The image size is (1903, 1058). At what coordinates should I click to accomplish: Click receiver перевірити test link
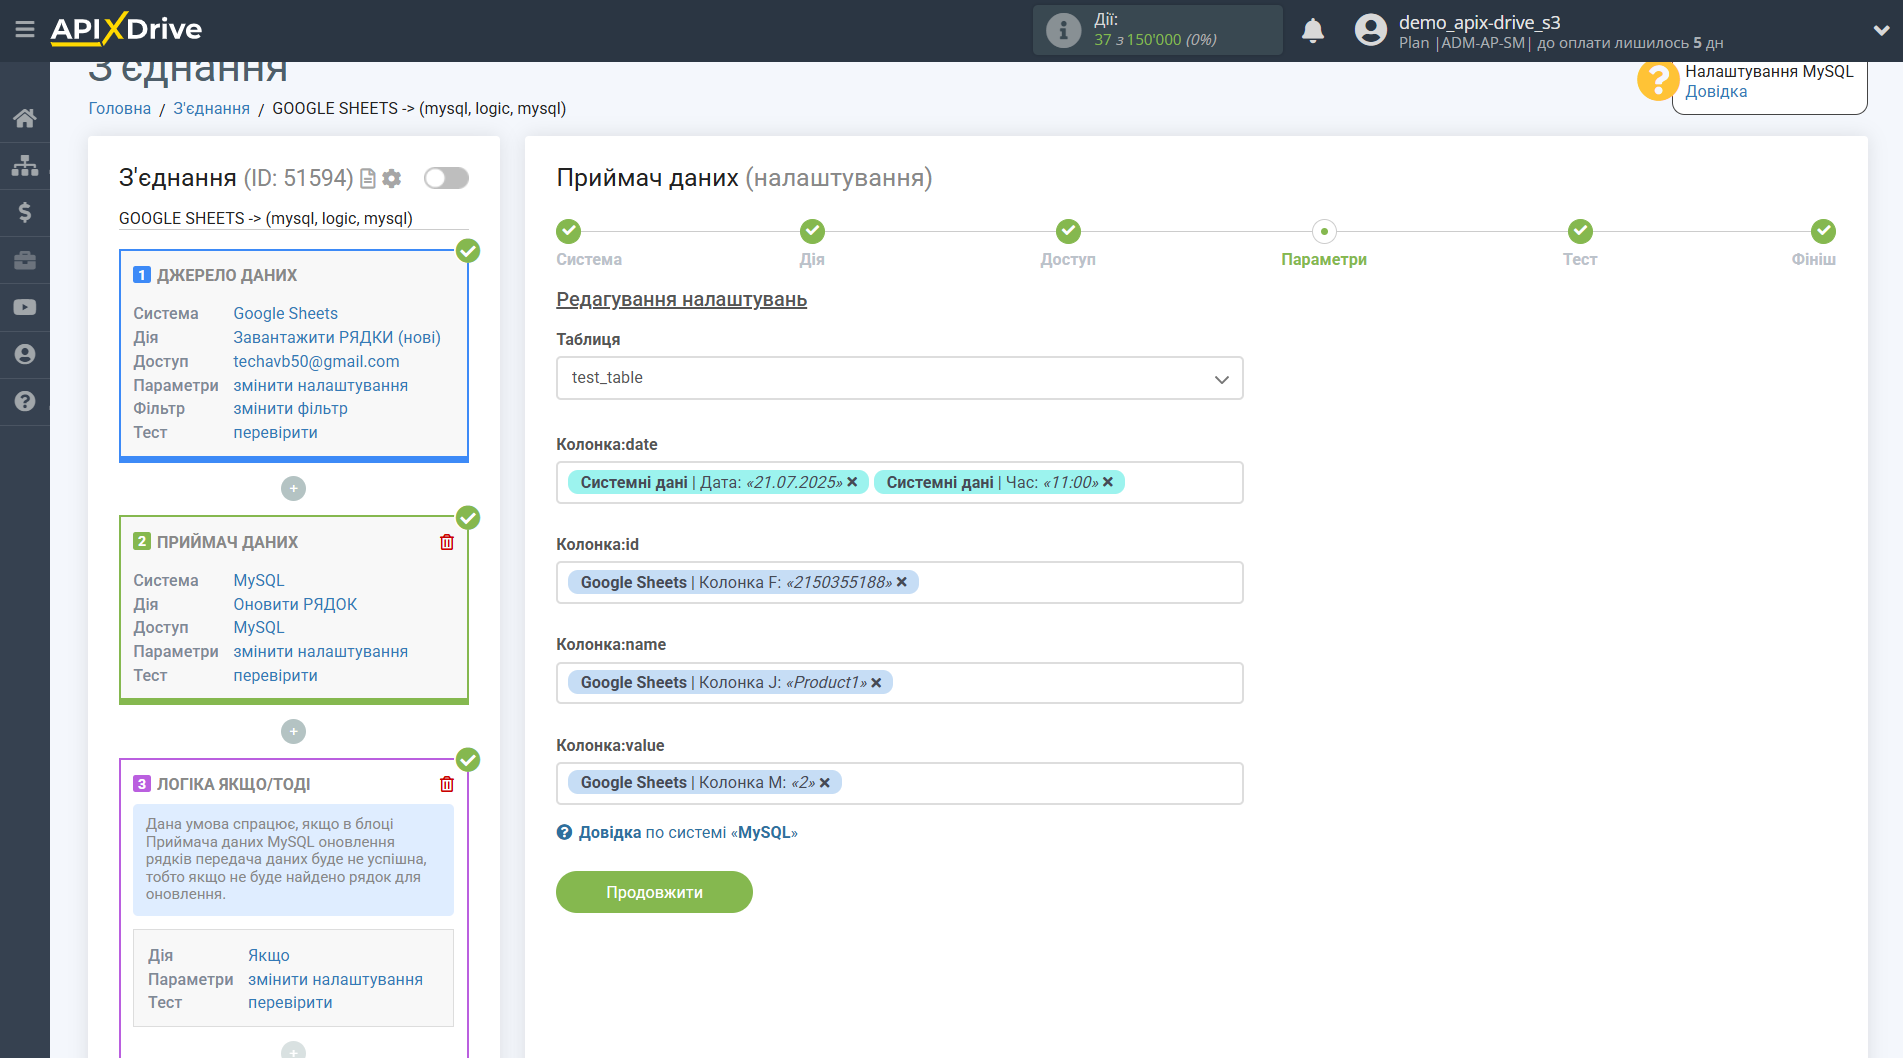tap(275, 675)
